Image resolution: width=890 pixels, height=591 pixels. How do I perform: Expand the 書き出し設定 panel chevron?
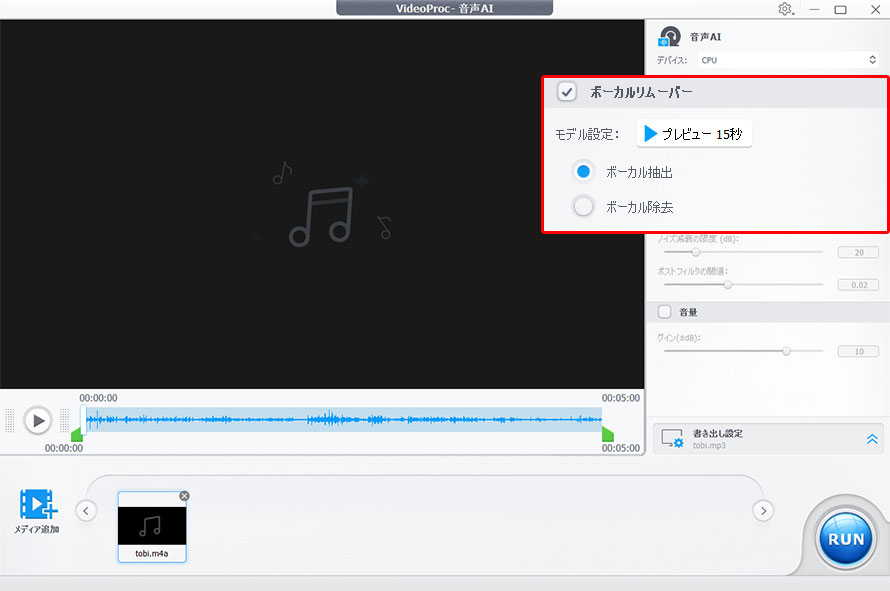tap(872, 439)
